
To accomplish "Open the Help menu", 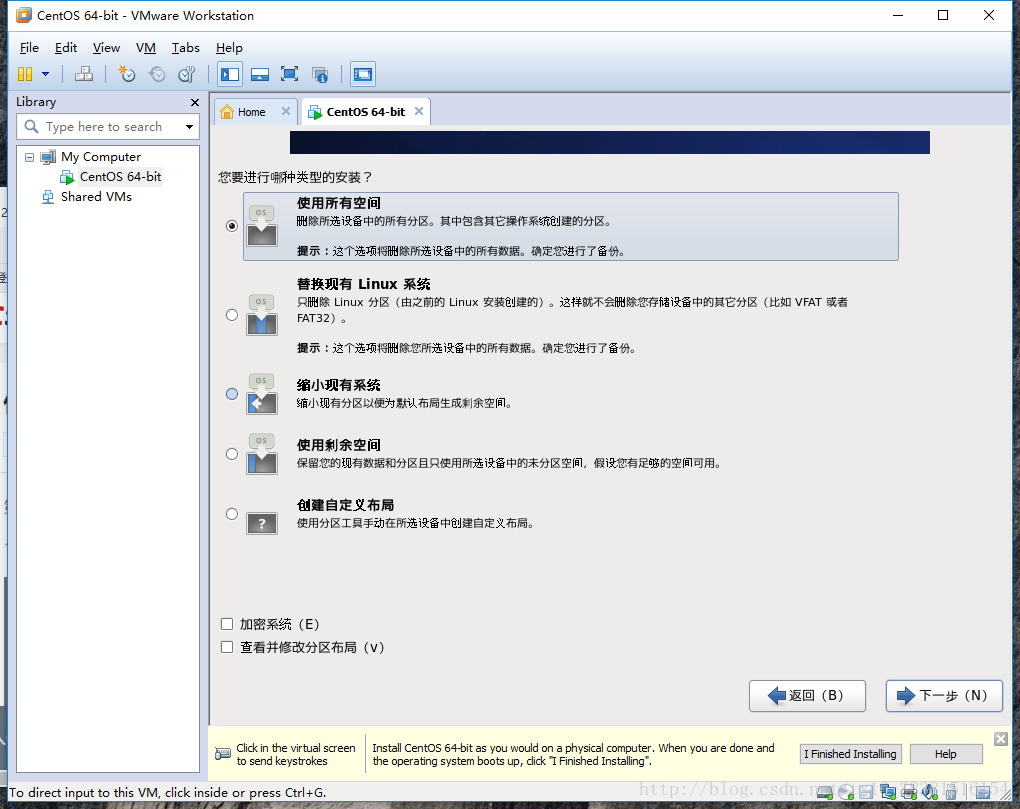I will coord(229,47).
